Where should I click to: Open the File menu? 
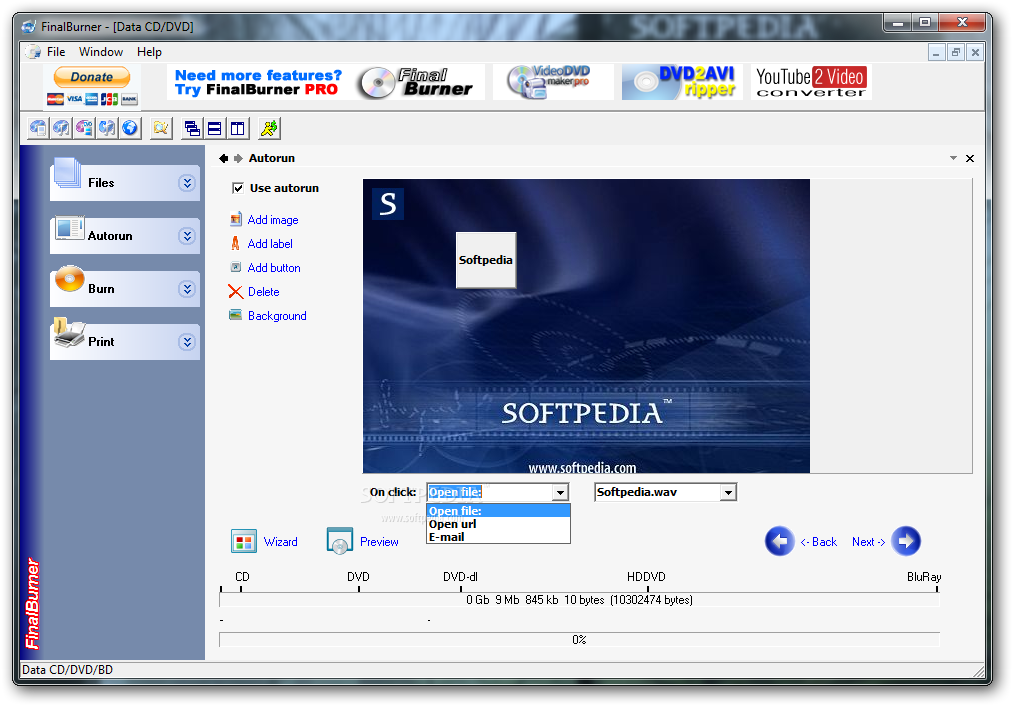(56, 52)
